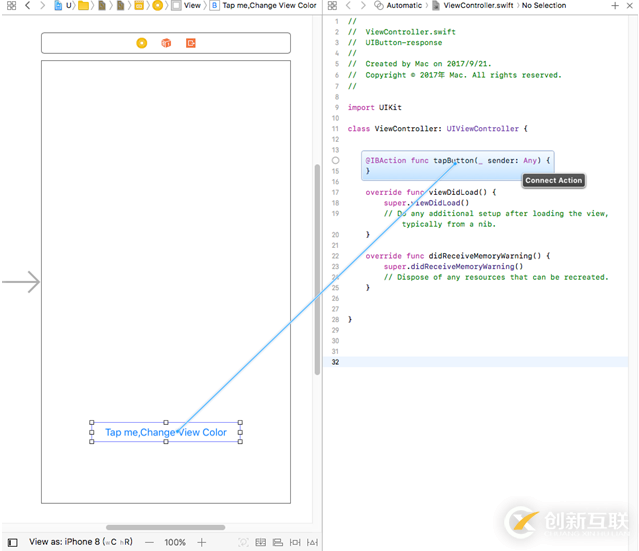Add a new assistant editor pane
This screenshot has width=639, height=551.
[615, 5]
